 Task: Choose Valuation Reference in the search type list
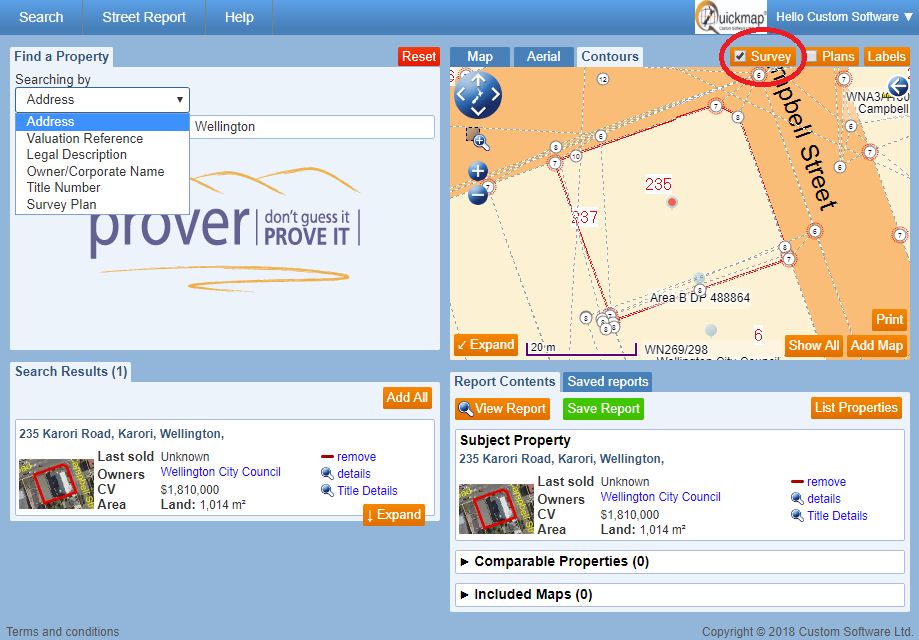pyautogui.click(x=103, y=138)
